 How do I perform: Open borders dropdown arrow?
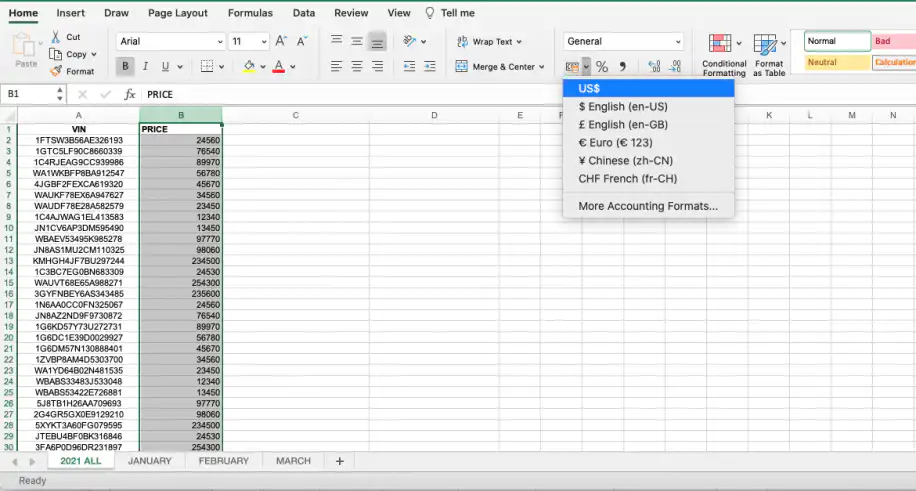pos(221,67)
